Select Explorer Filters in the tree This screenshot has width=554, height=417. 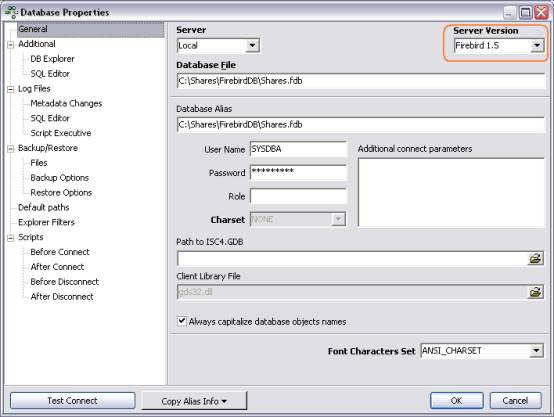pos(46,222)
